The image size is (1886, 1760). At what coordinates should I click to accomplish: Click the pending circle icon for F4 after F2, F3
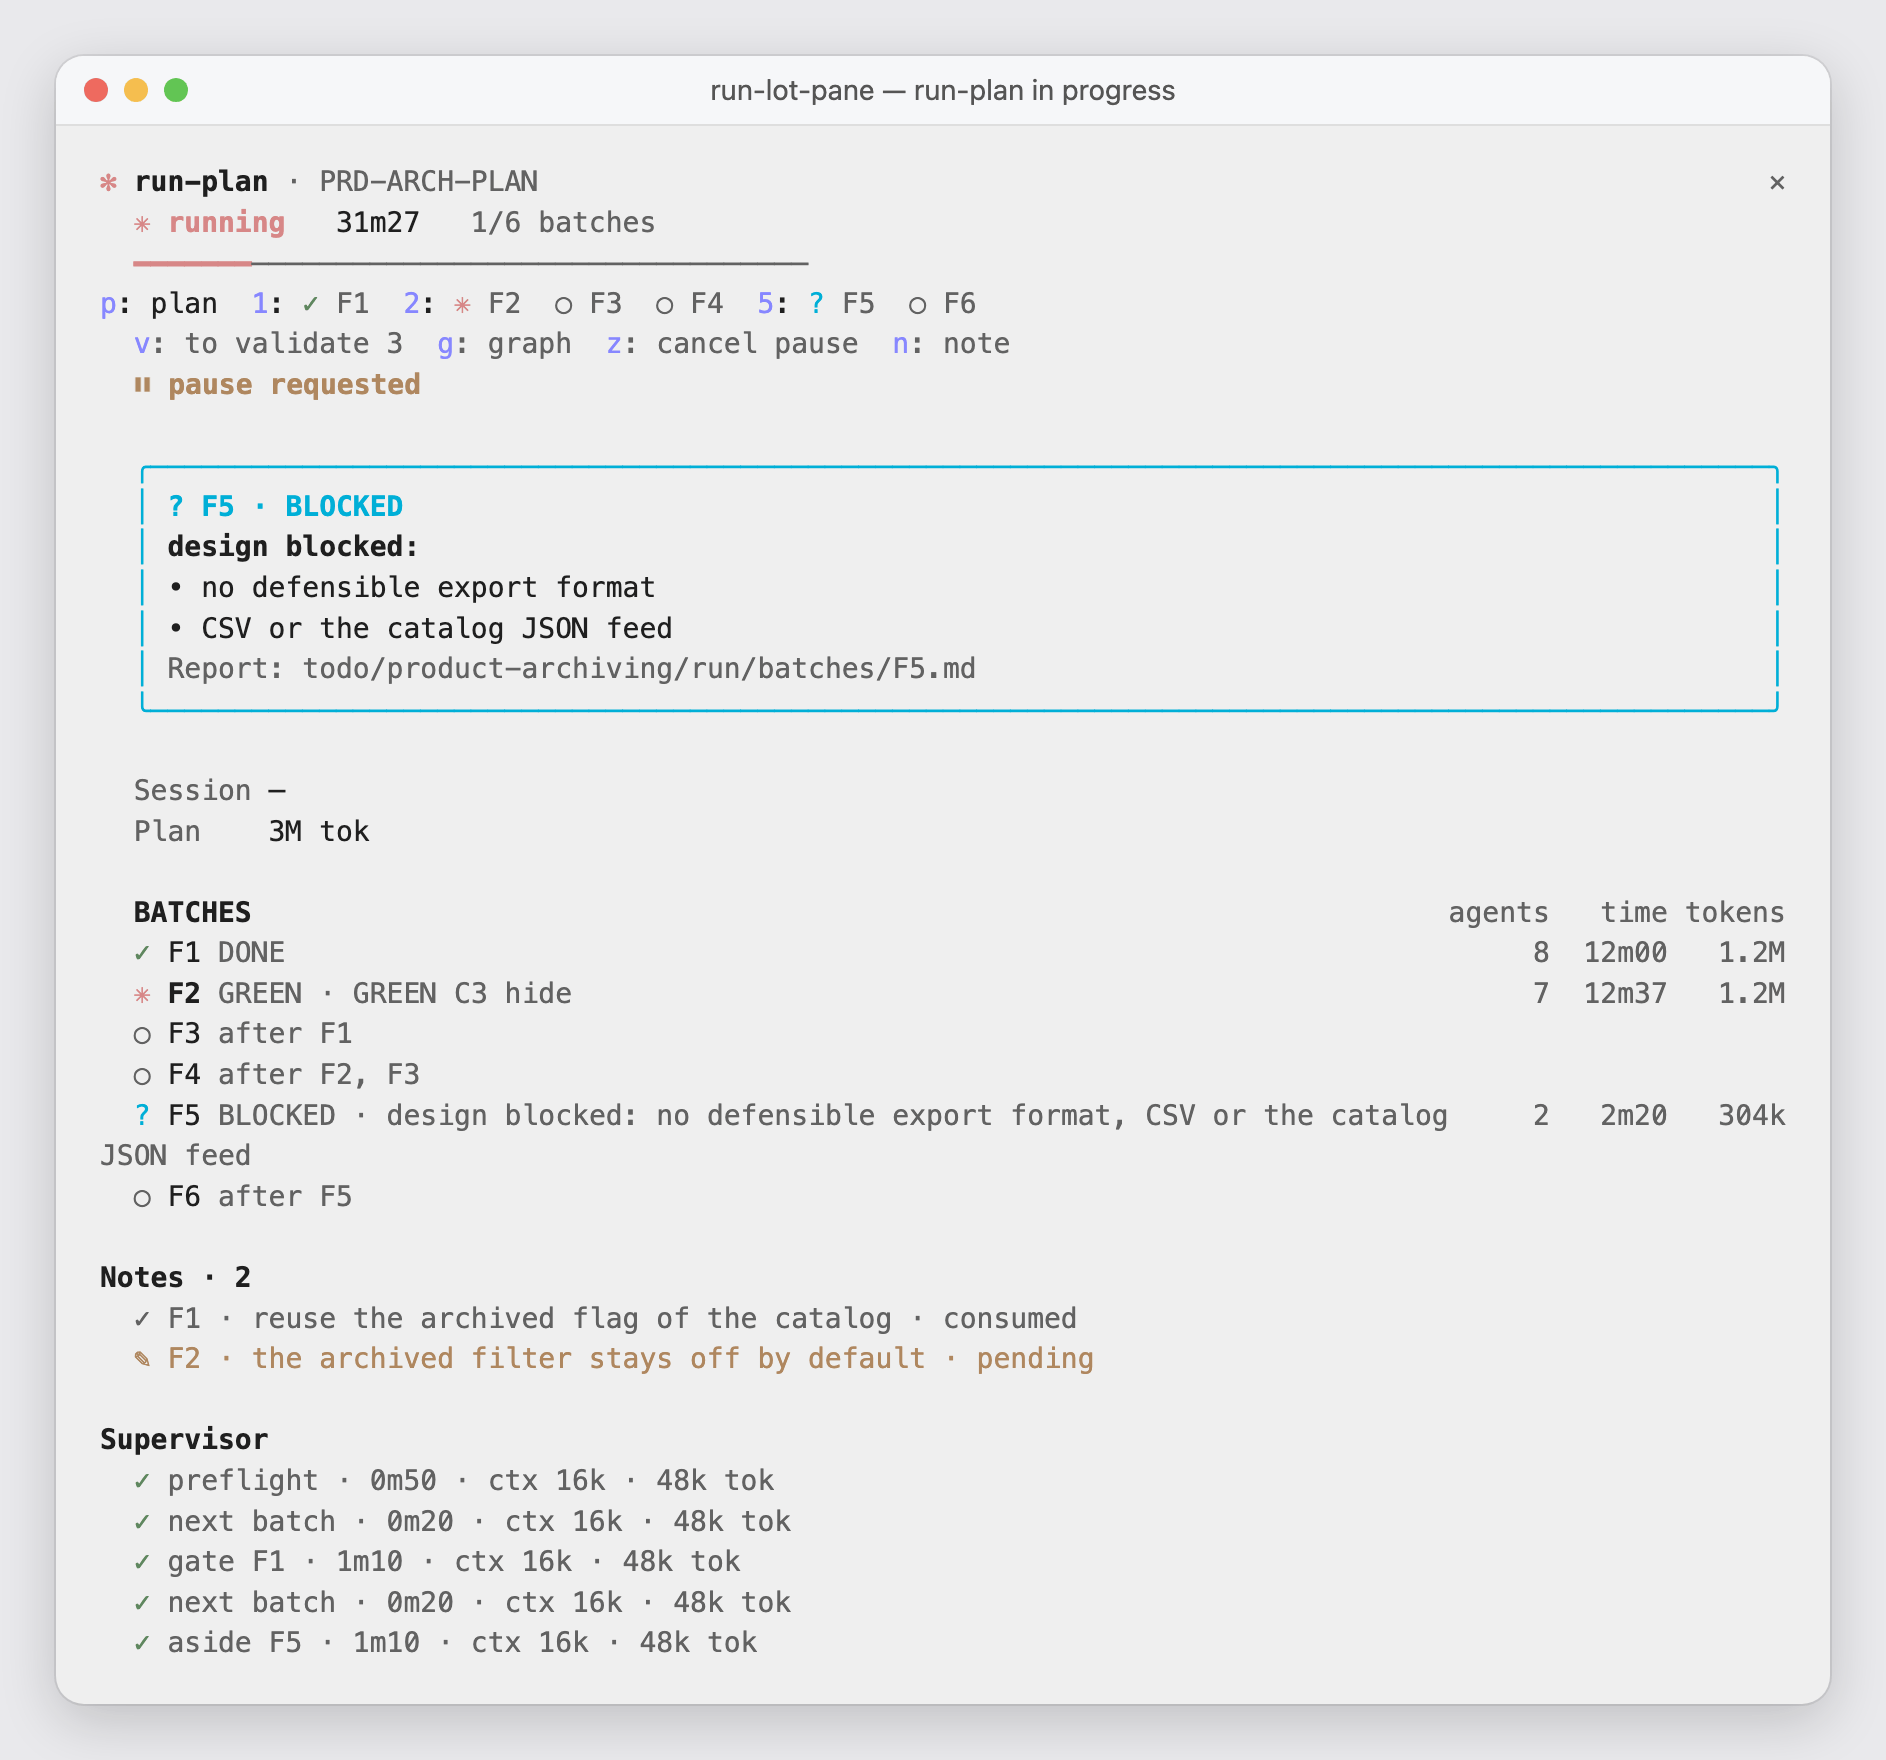[142, 1076]
